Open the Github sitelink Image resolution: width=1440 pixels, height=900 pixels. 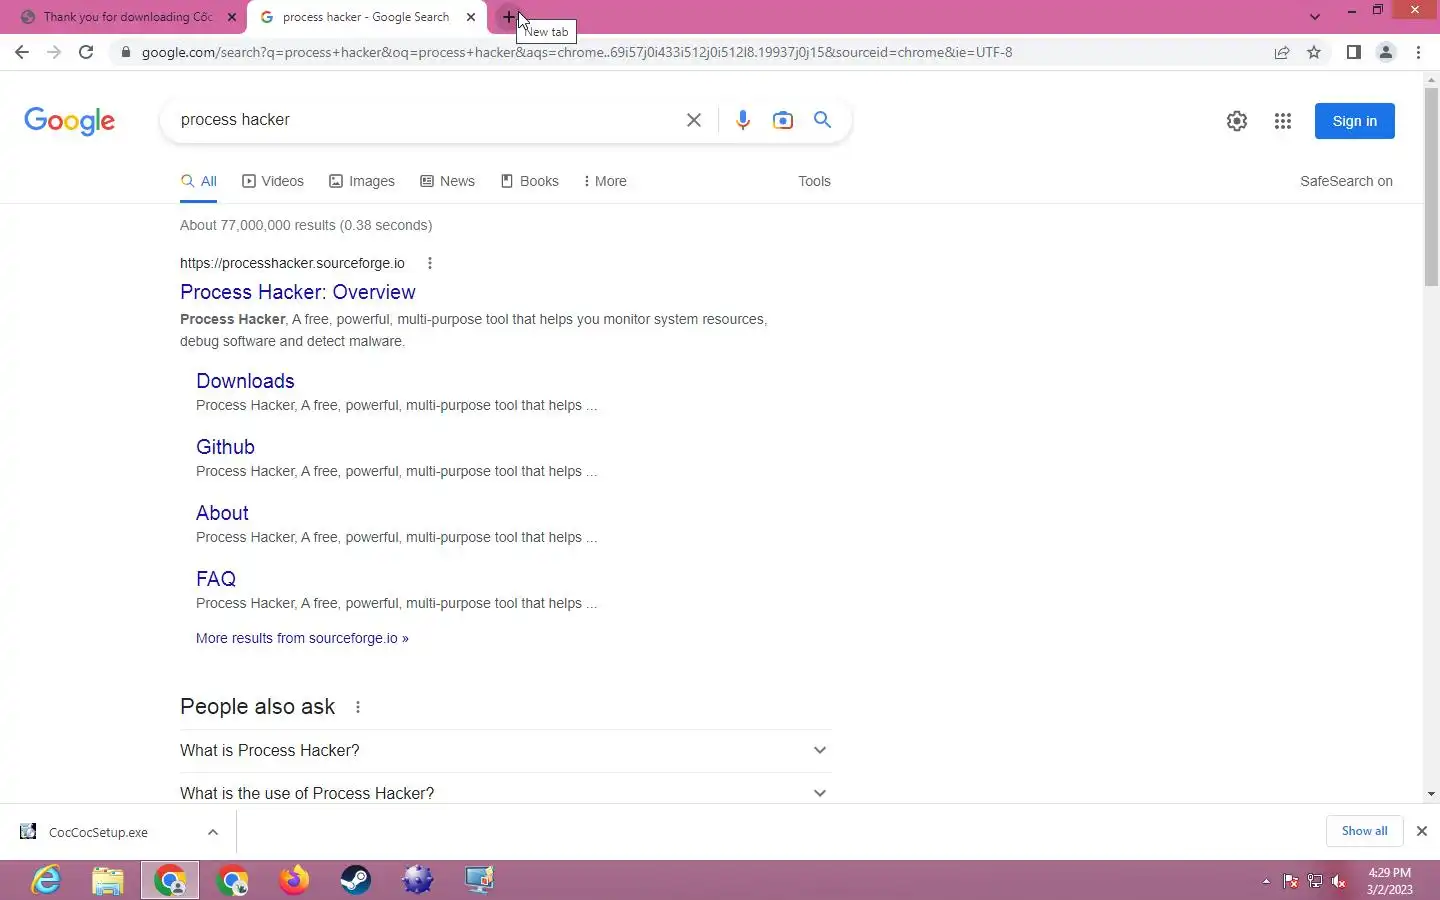pyautogui.click(x=225, y=447)
